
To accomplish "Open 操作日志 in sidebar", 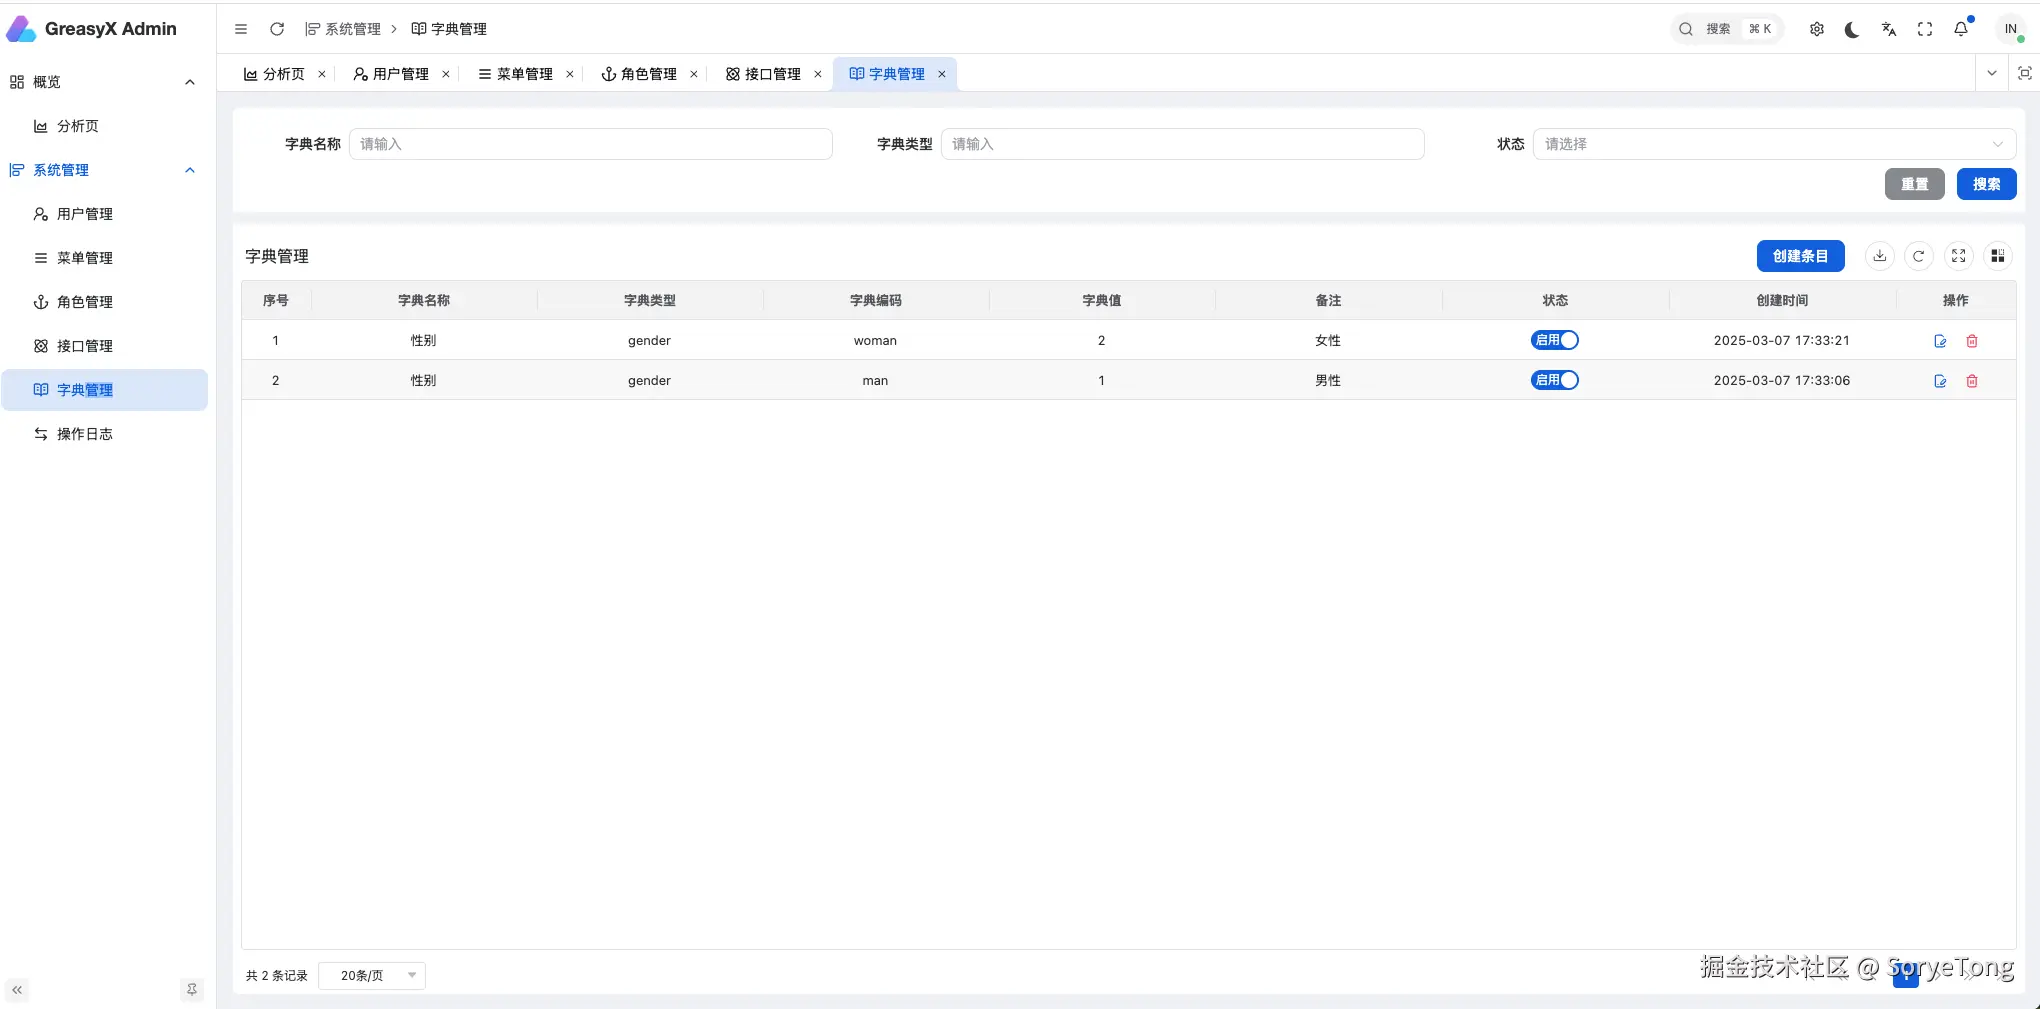I will click(104, 434).
